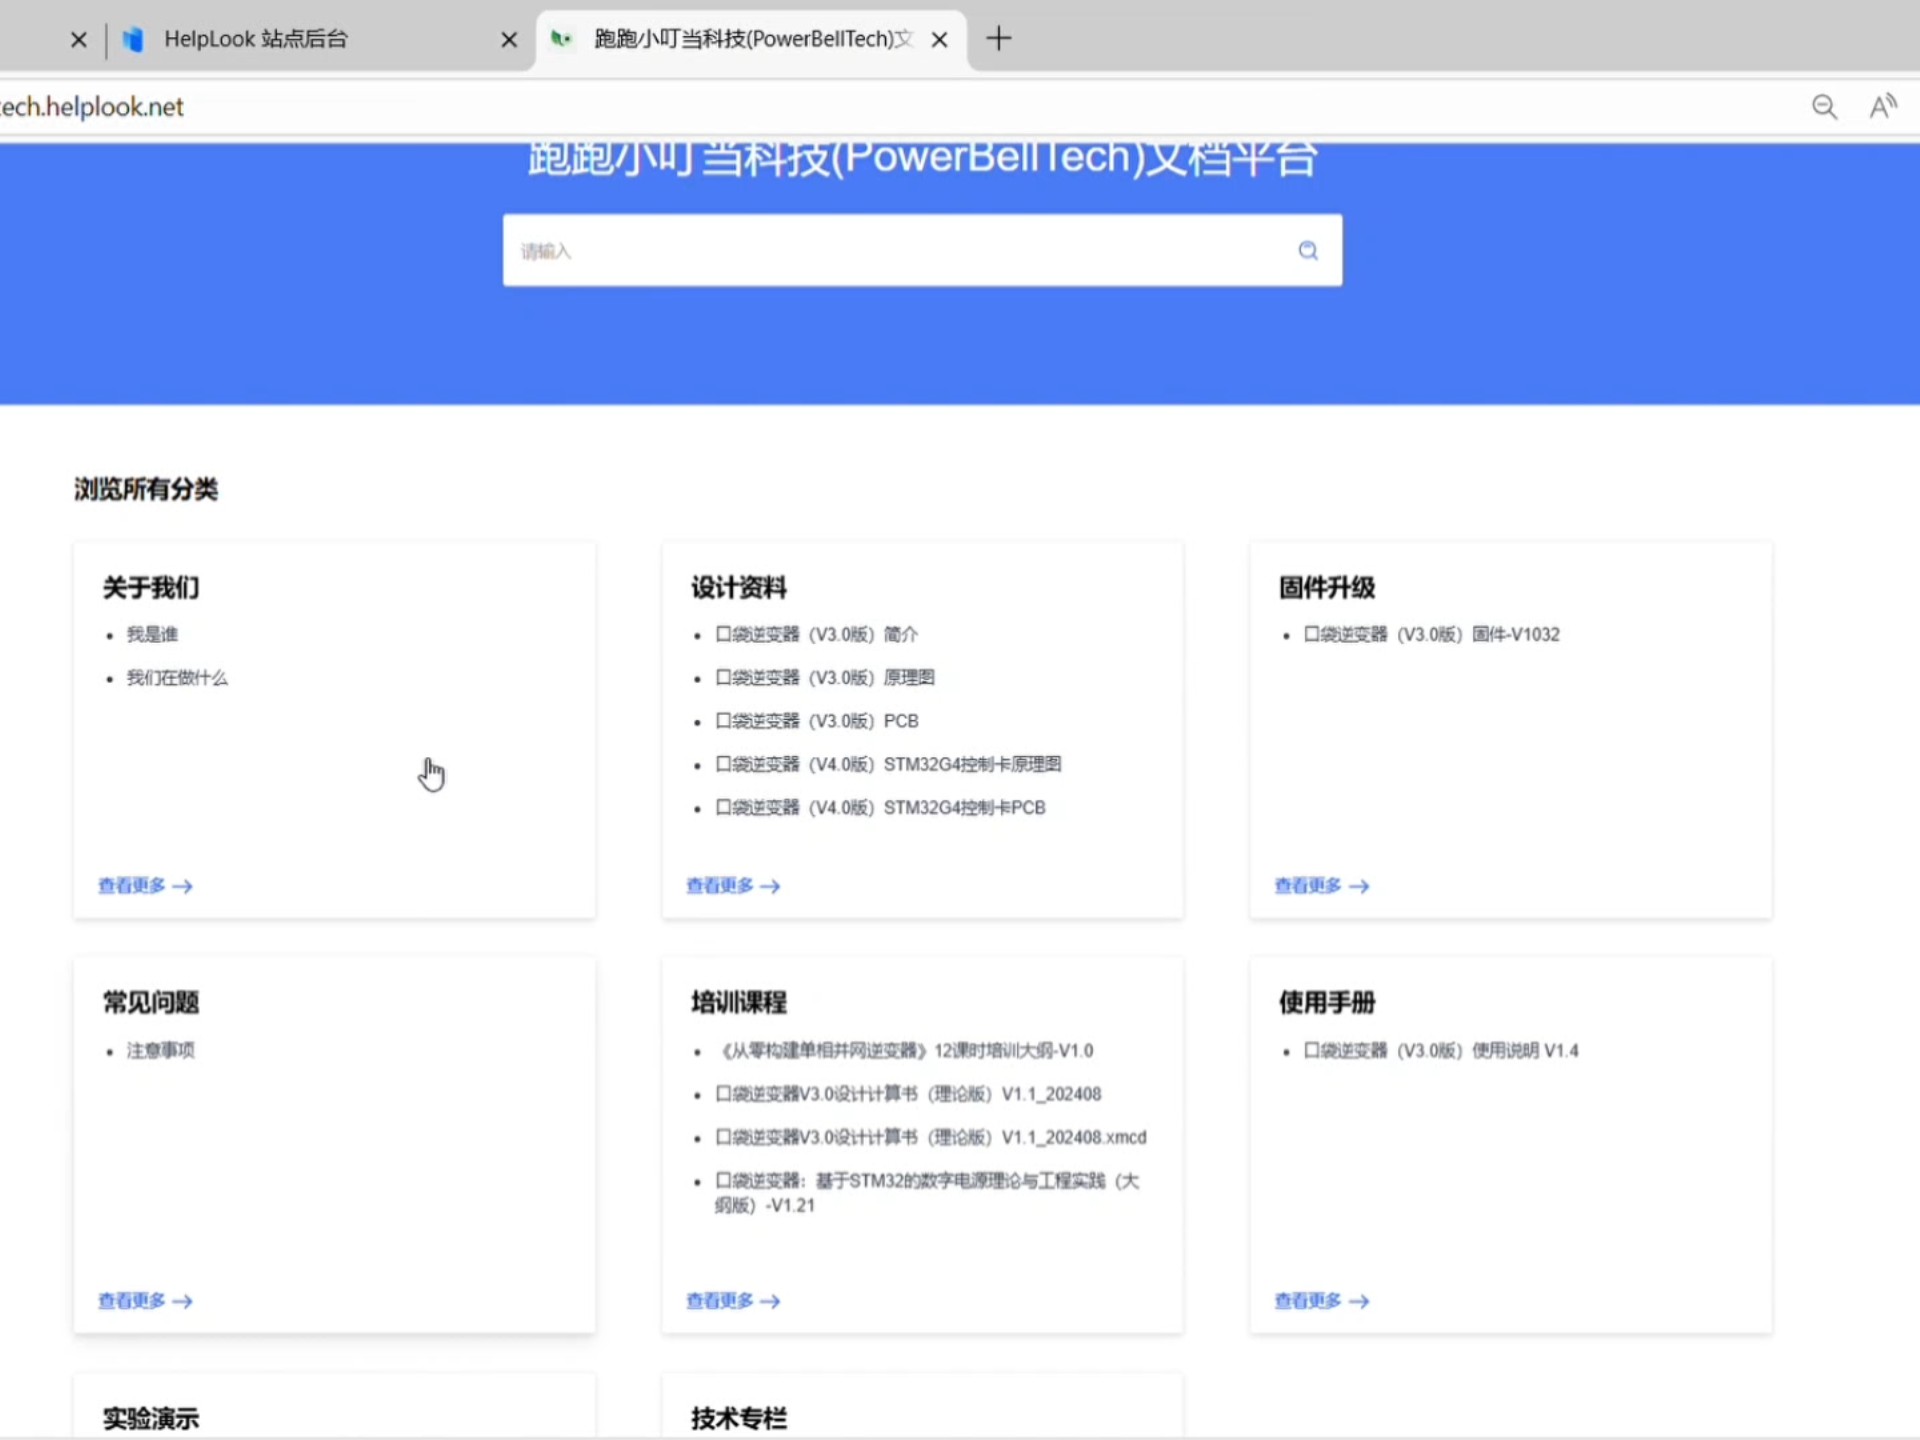Click 查看更多 under 使用手册
The image size is (1920, 1440).
(x=1321, y=1300)
